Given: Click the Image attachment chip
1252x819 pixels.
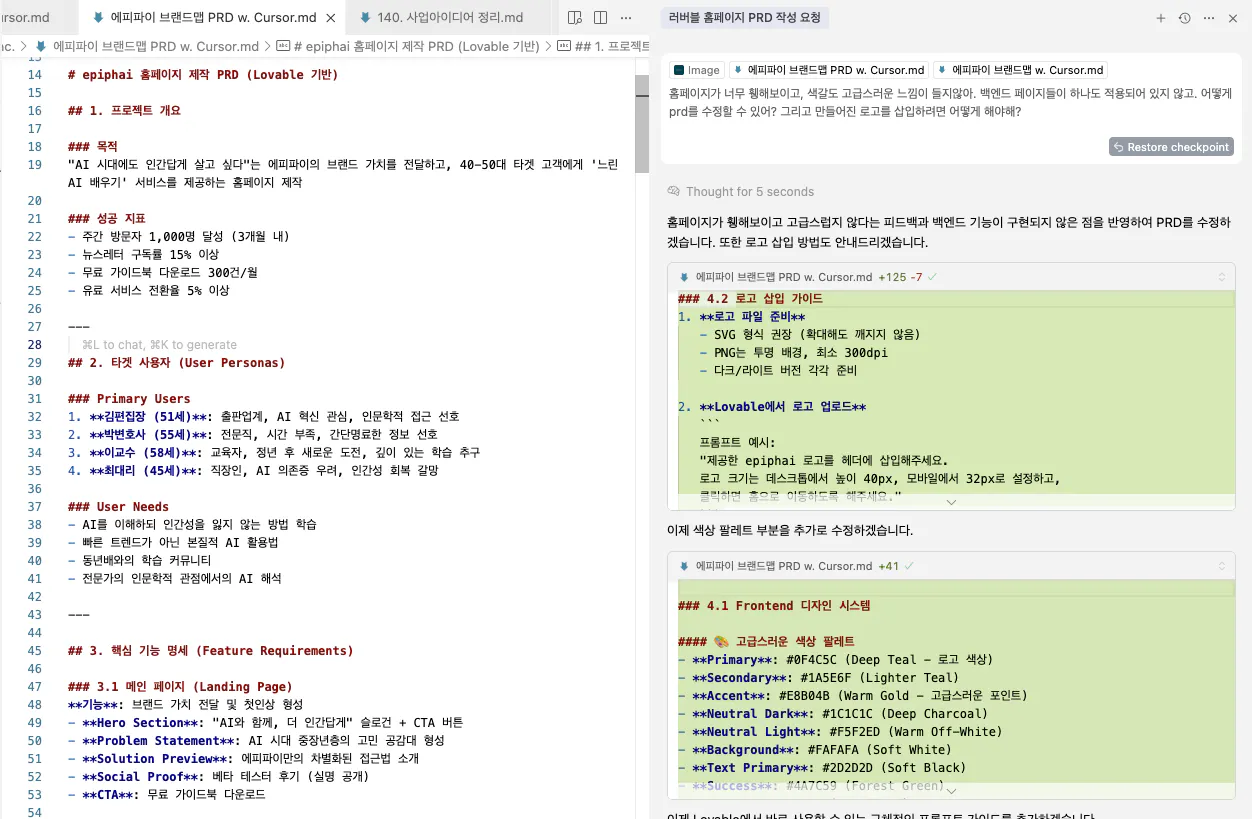Looking at the screenshot, I should [x=696, y=70].
